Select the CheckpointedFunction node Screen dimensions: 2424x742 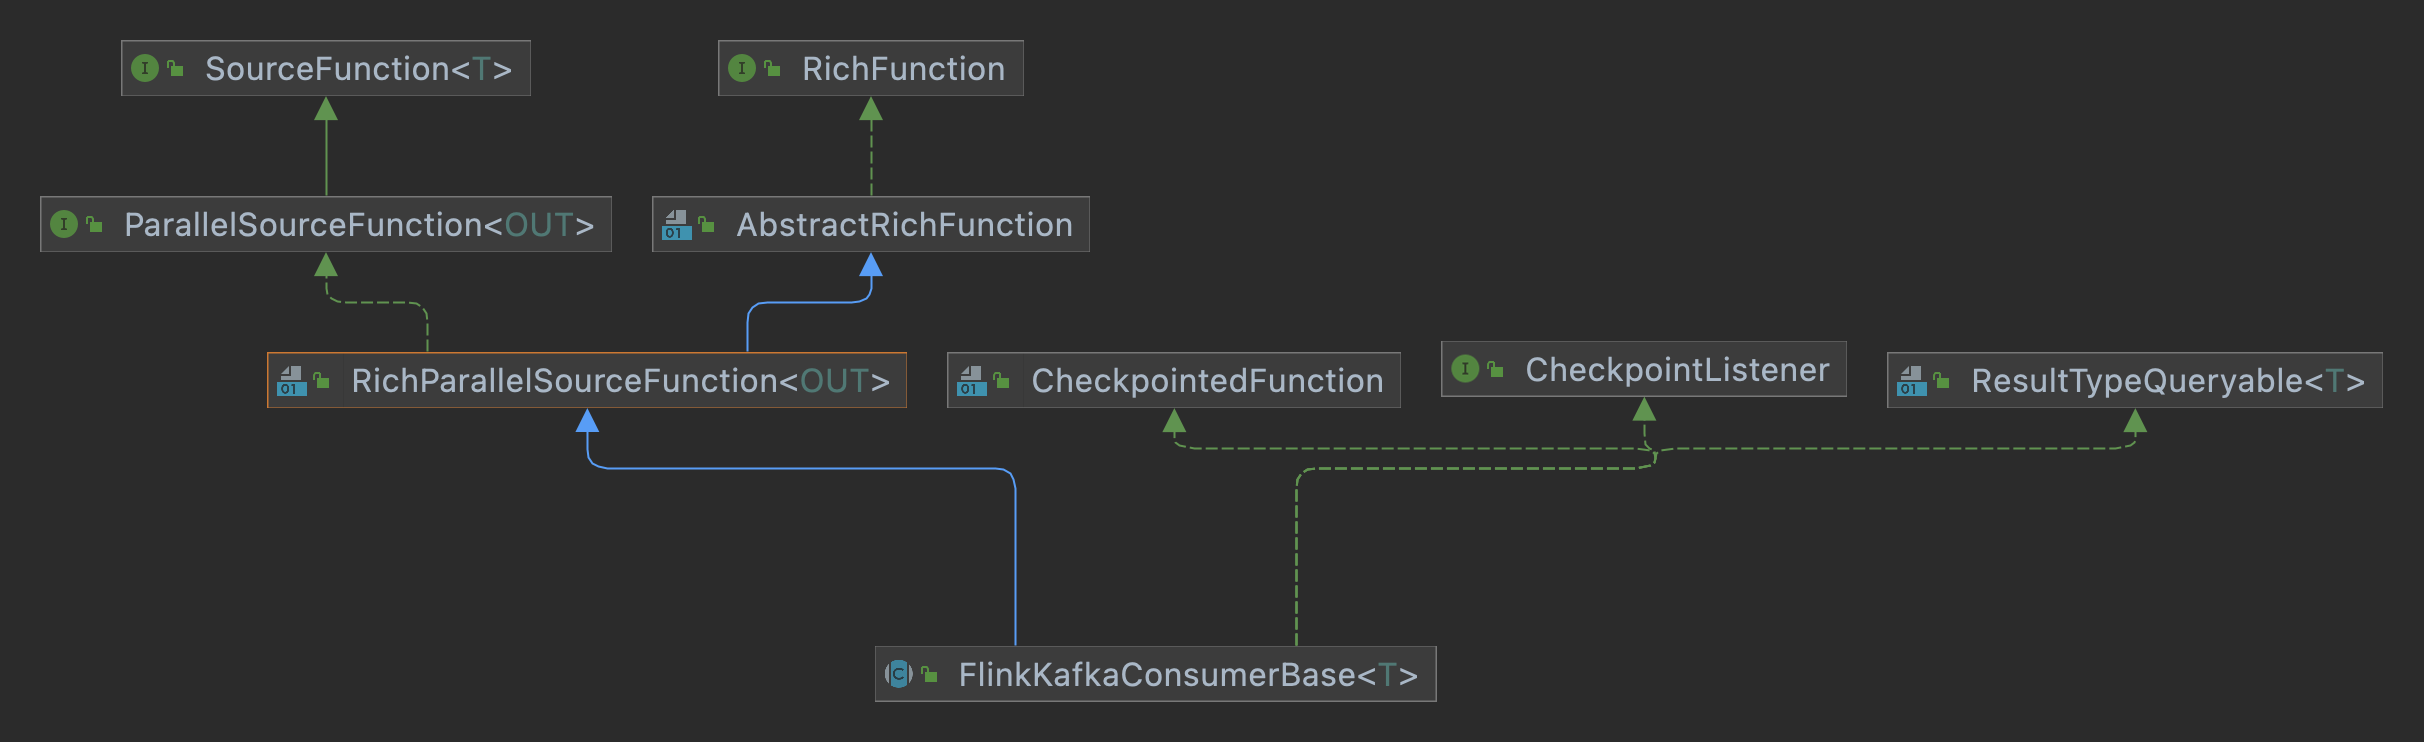1174,380
